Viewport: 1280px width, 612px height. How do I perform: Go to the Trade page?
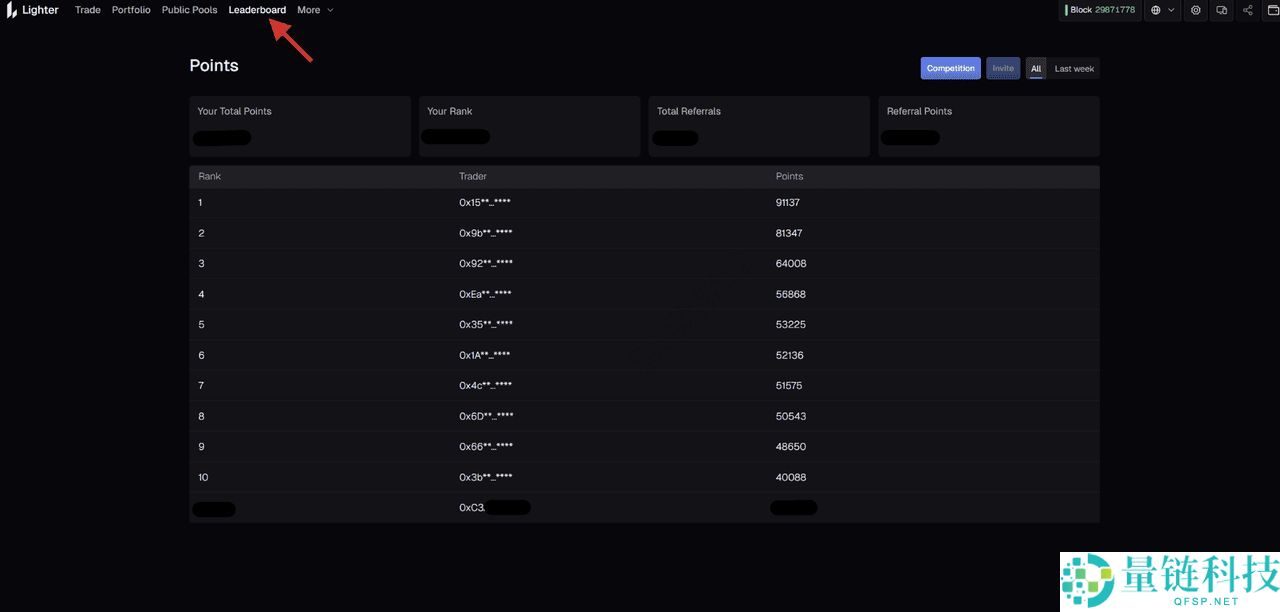(x=88, y=10)
